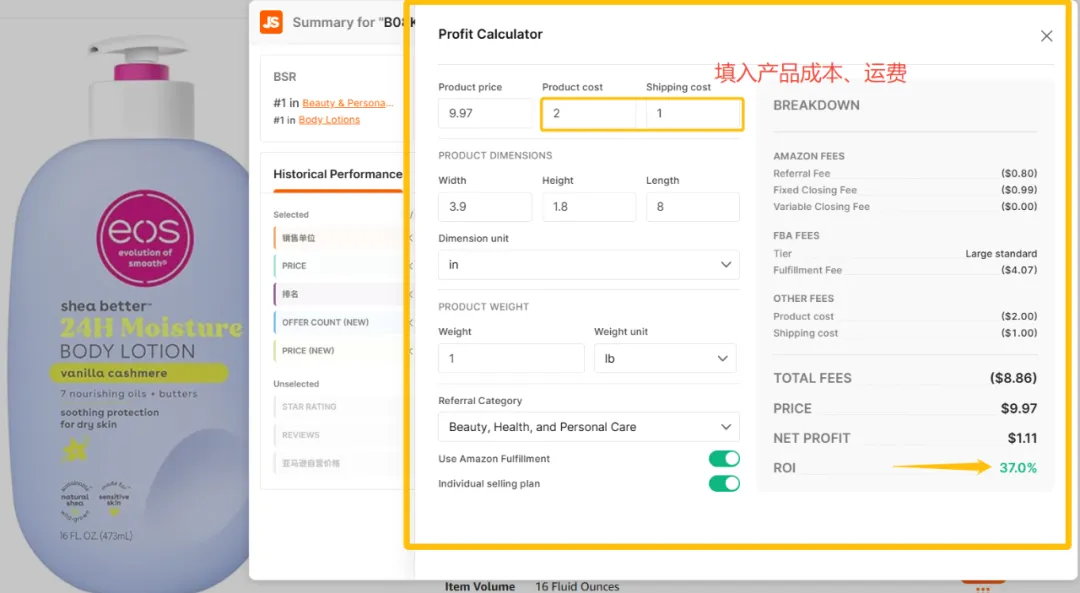Screen dimensions: 1080x593
Task: Close the Profit Calculator panel
Action: click(x=1046, y=35)
